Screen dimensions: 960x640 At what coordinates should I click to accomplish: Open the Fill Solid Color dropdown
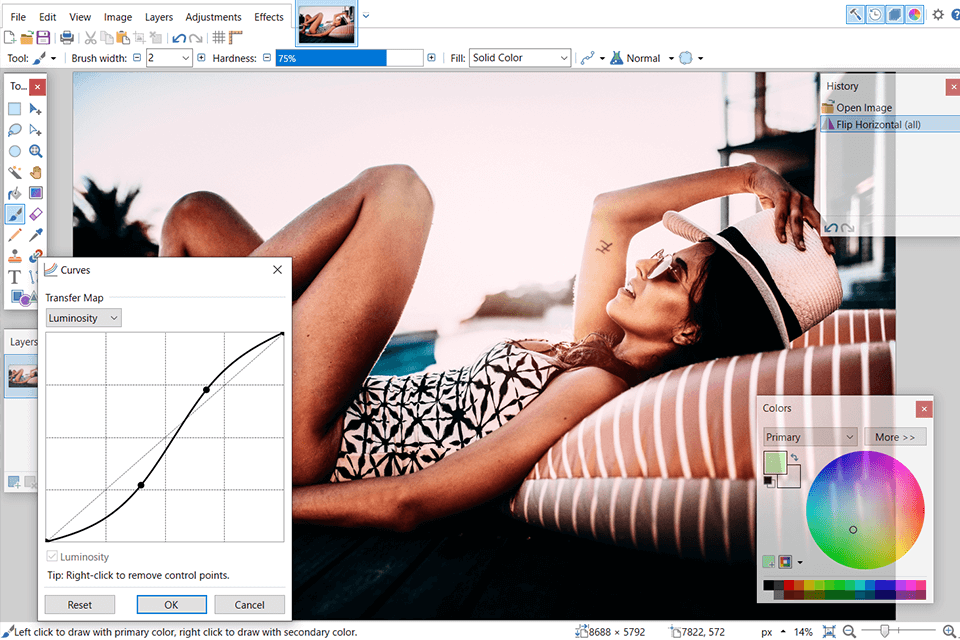click(520, 58)
